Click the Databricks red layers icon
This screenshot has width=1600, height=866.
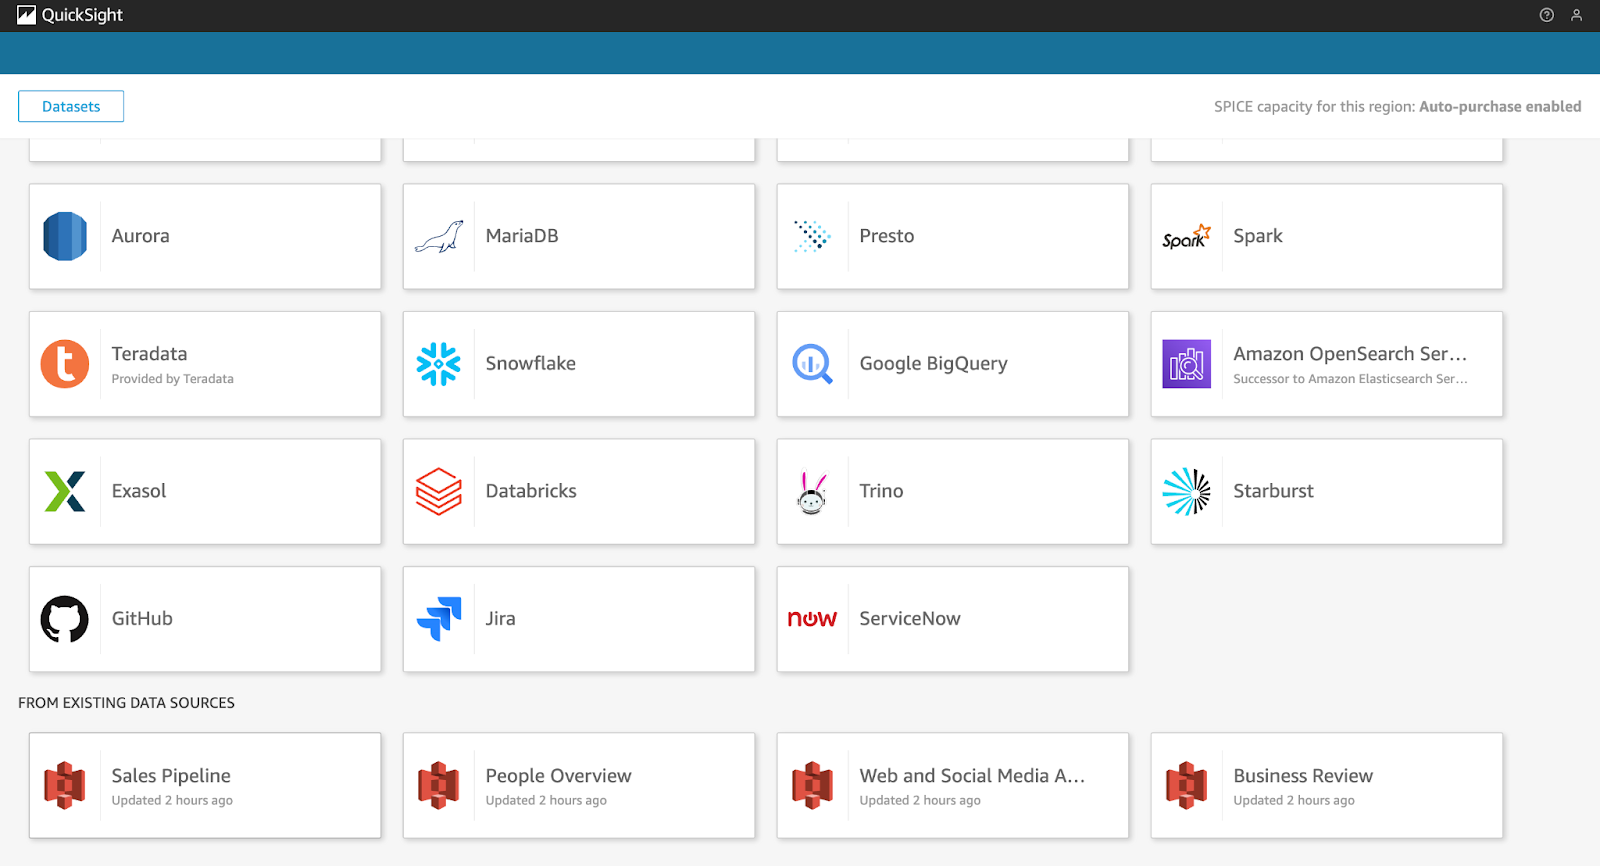pyautogui.click(x=439, y=491)
